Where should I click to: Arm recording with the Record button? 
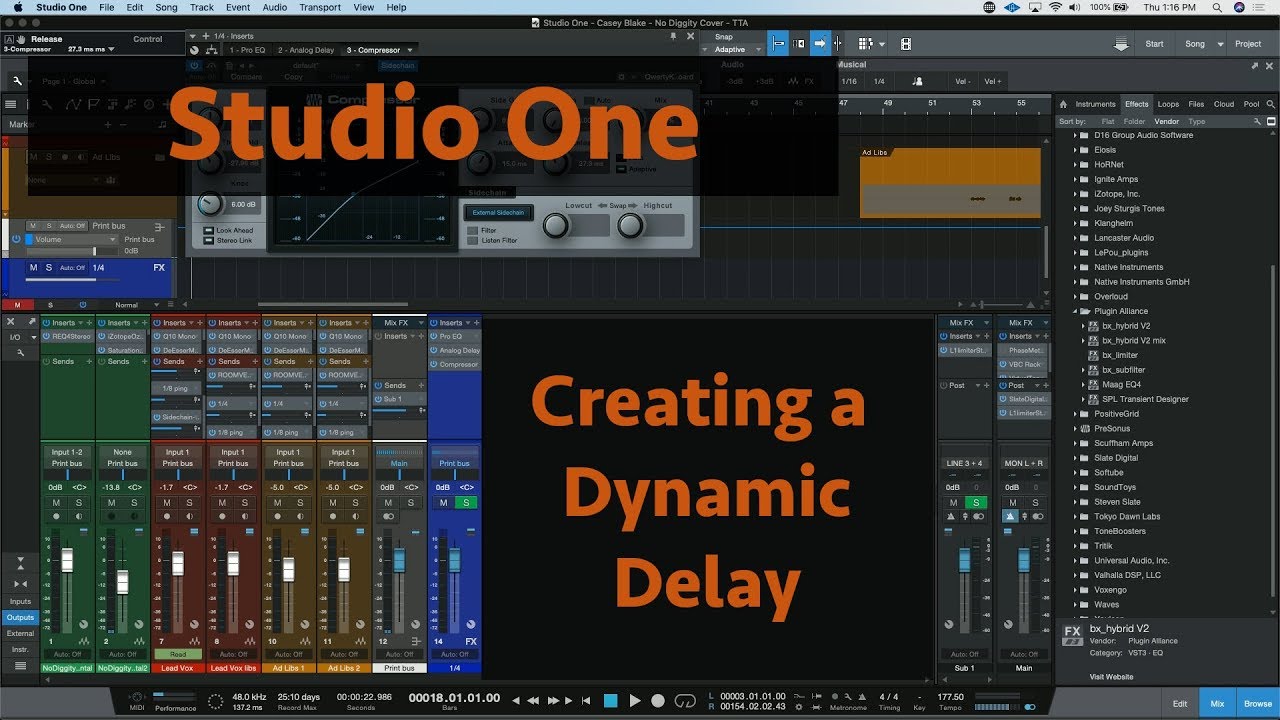click(x=658, y=701)
